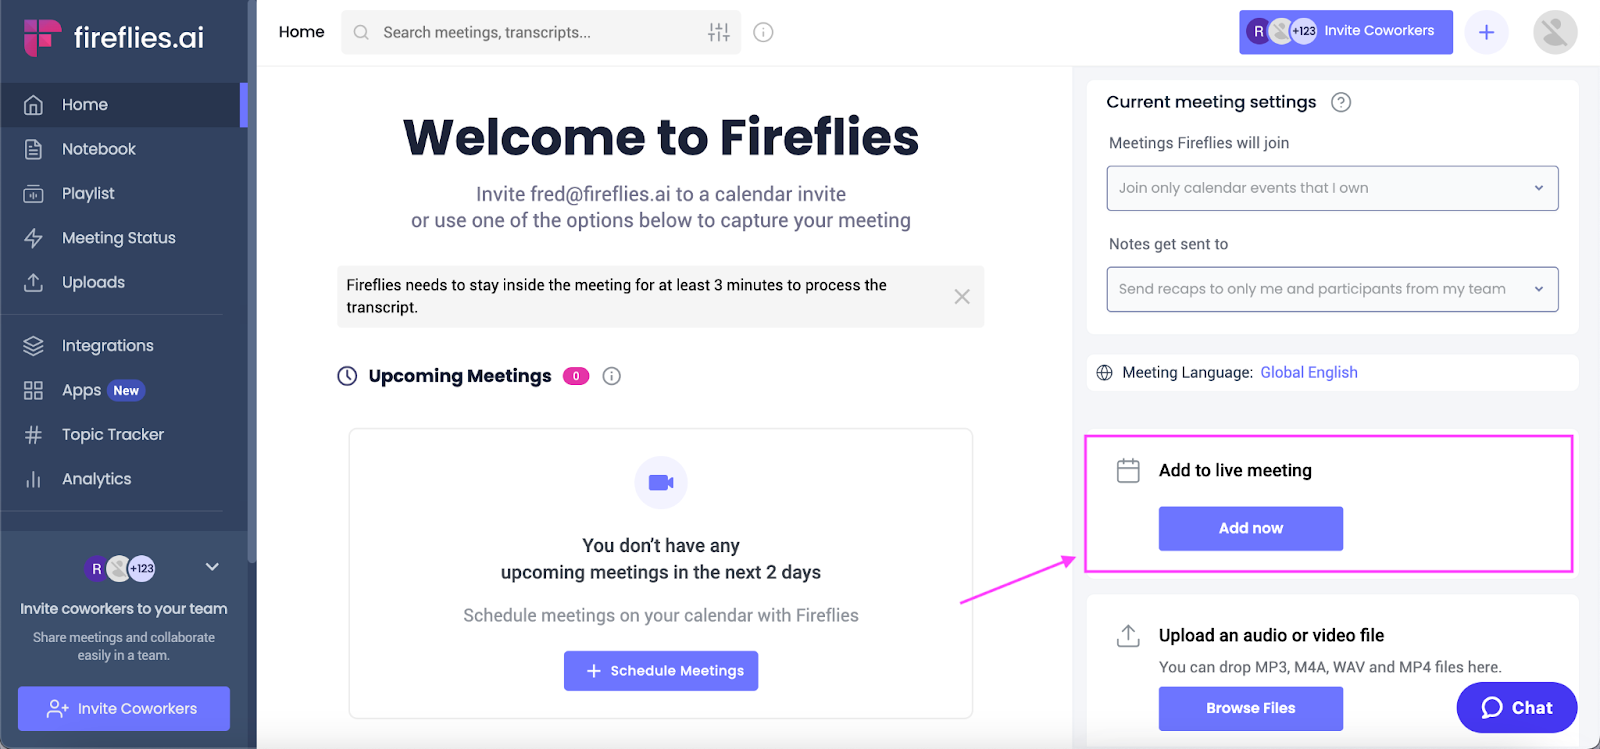Dismiss the transcript processing notice

(961, 296)
